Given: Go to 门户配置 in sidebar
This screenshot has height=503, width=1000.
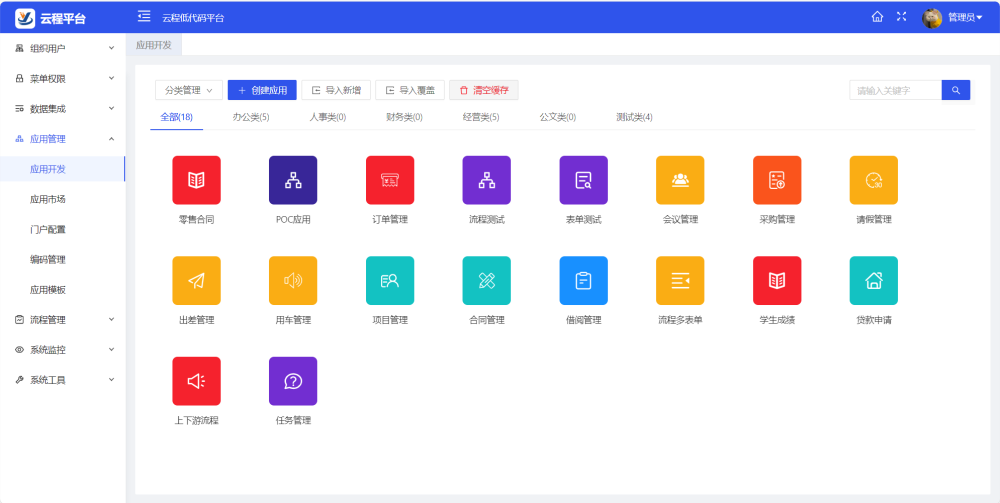Looking at the screenshot, I should (62, 230).
